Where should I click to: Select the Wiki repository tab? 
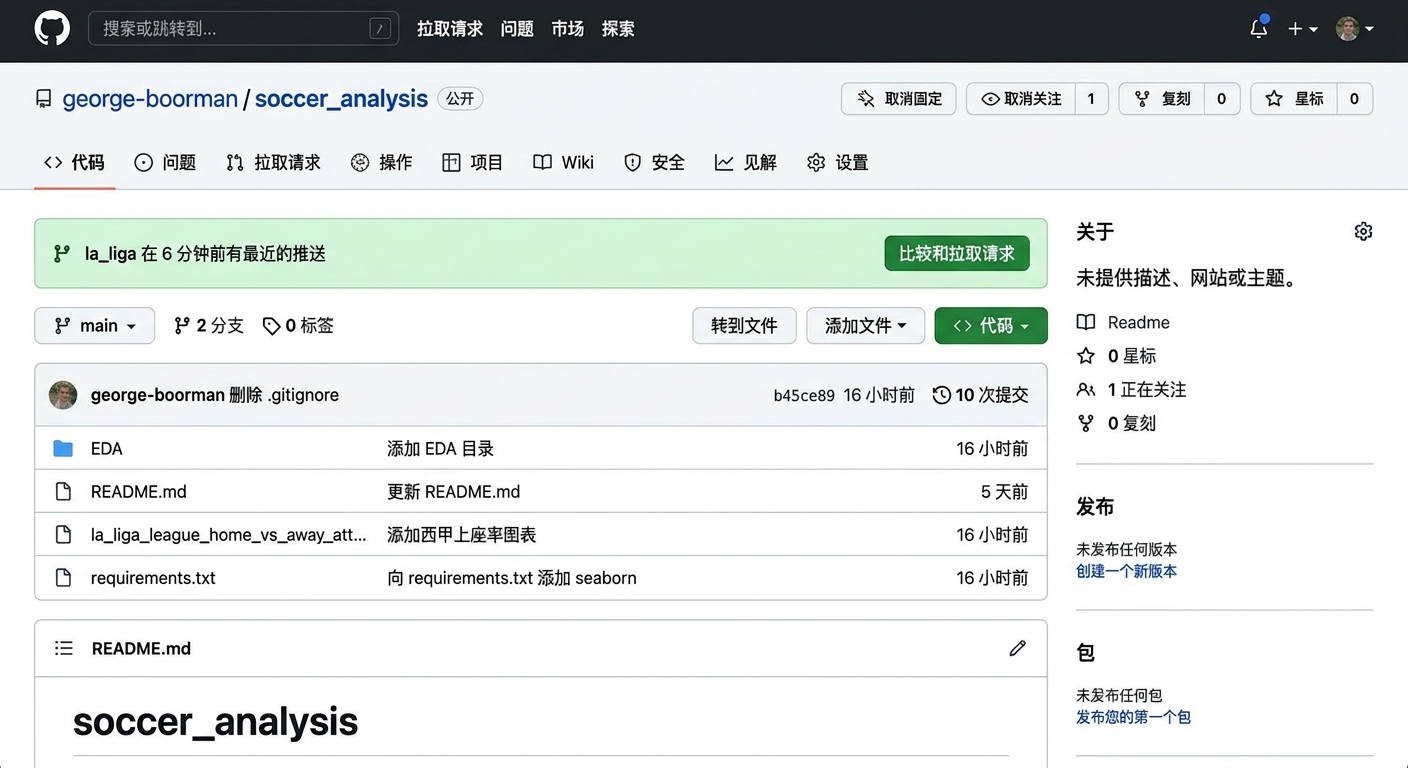click(x=563, y=162)
